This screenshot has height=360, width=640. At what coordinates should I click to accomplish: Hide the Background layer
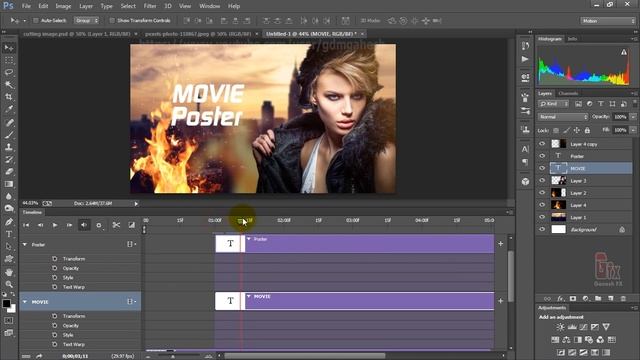click(x=542, y=229)
